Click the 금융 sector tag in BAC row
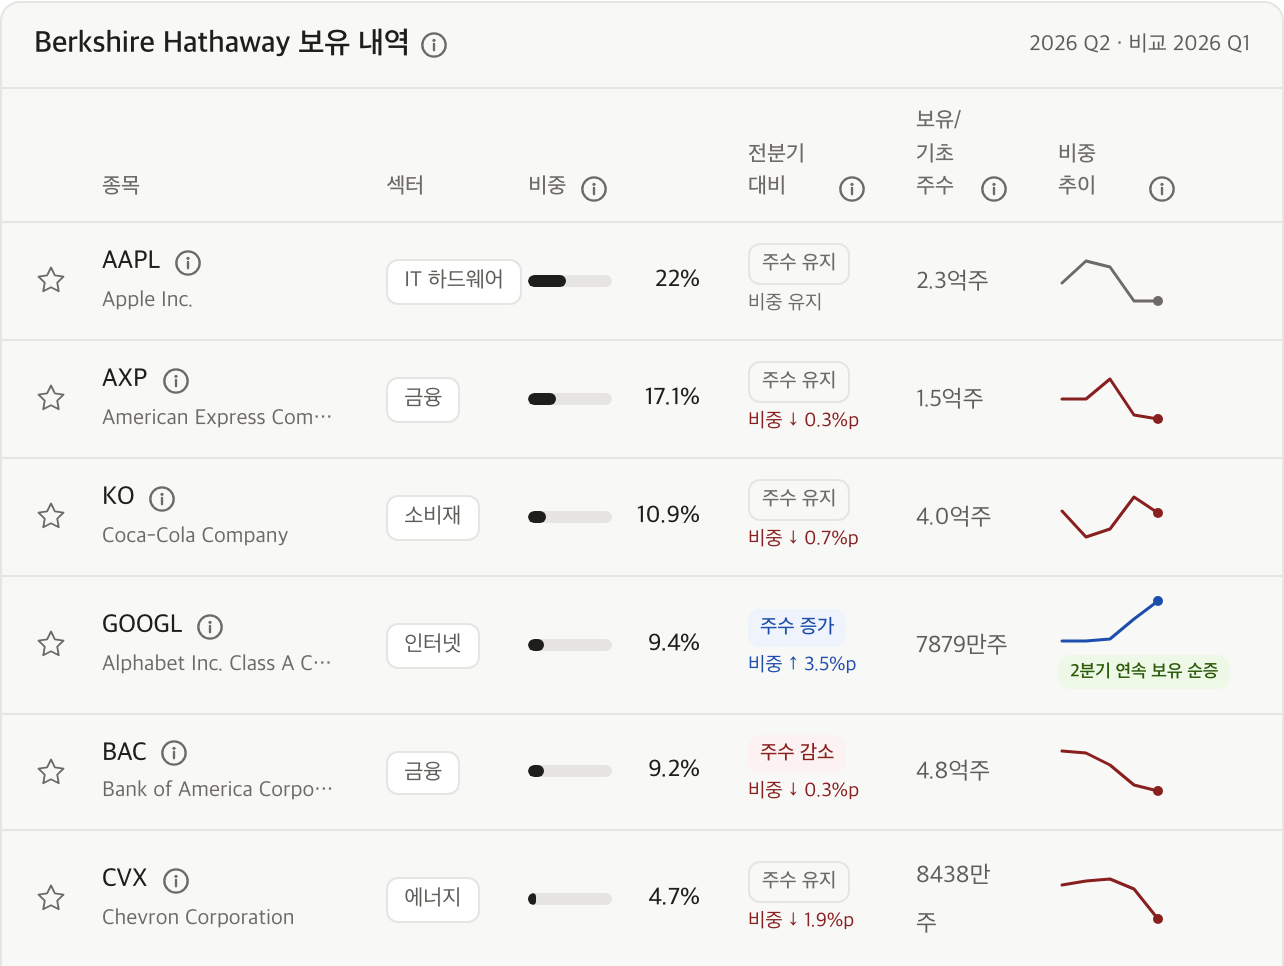 pos(423,773)
